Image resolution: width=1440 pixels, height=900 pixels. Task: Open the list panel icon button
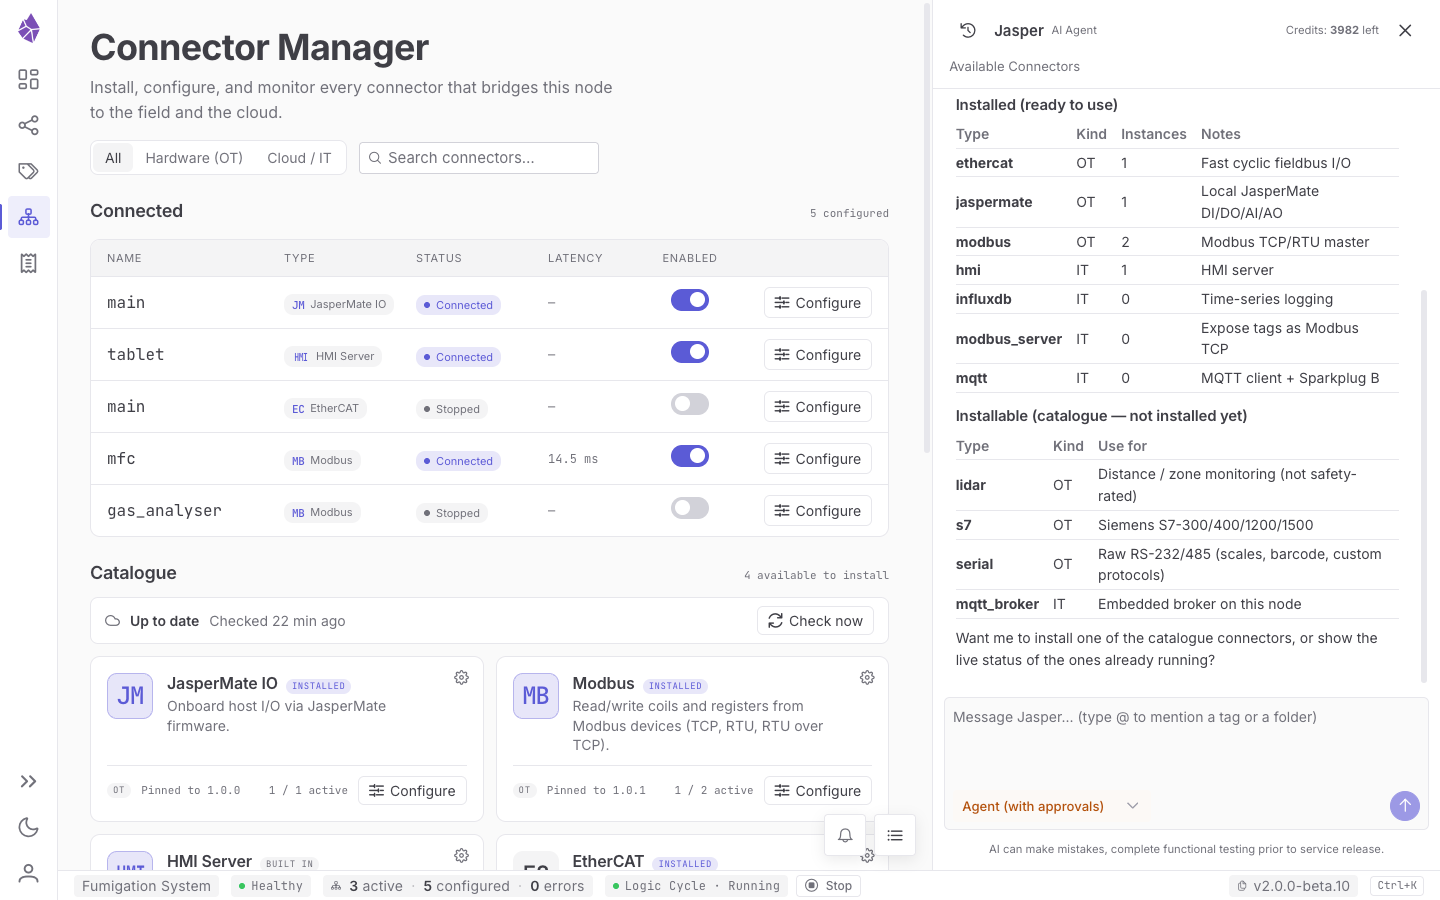(x=895, y=835)
